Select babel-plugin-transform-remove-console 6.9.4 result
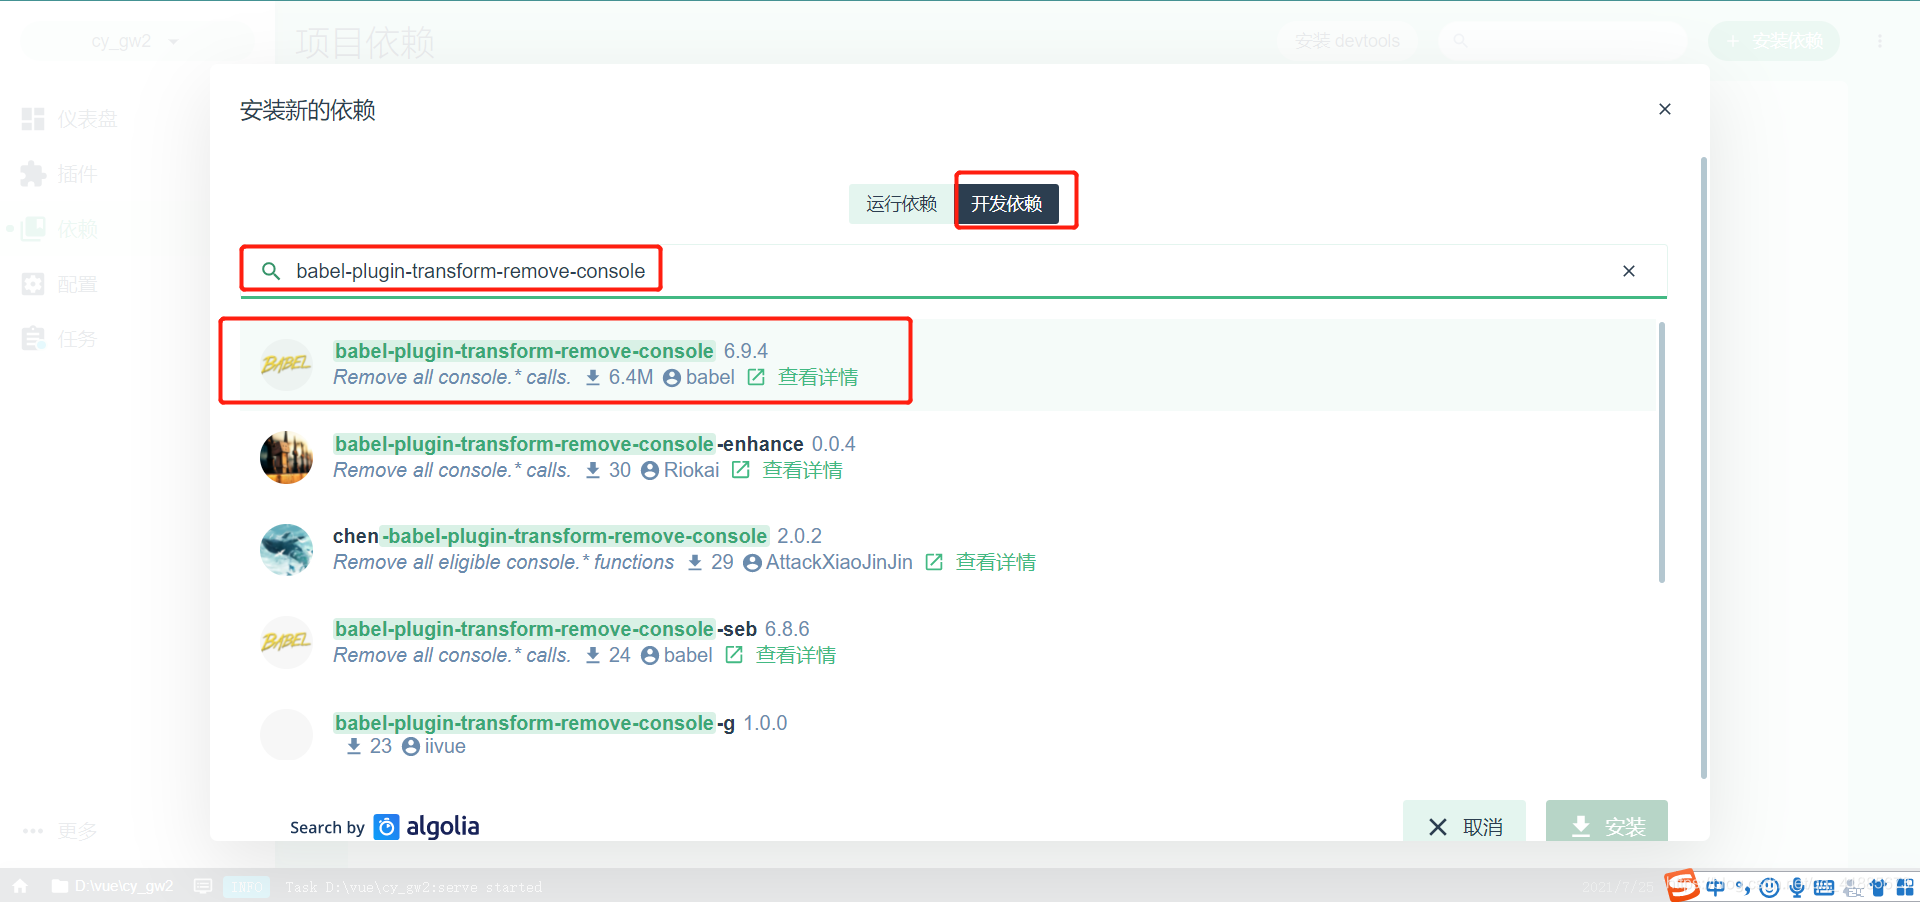The height and width of the screenshot is (902, 1920). pos(948,364)
